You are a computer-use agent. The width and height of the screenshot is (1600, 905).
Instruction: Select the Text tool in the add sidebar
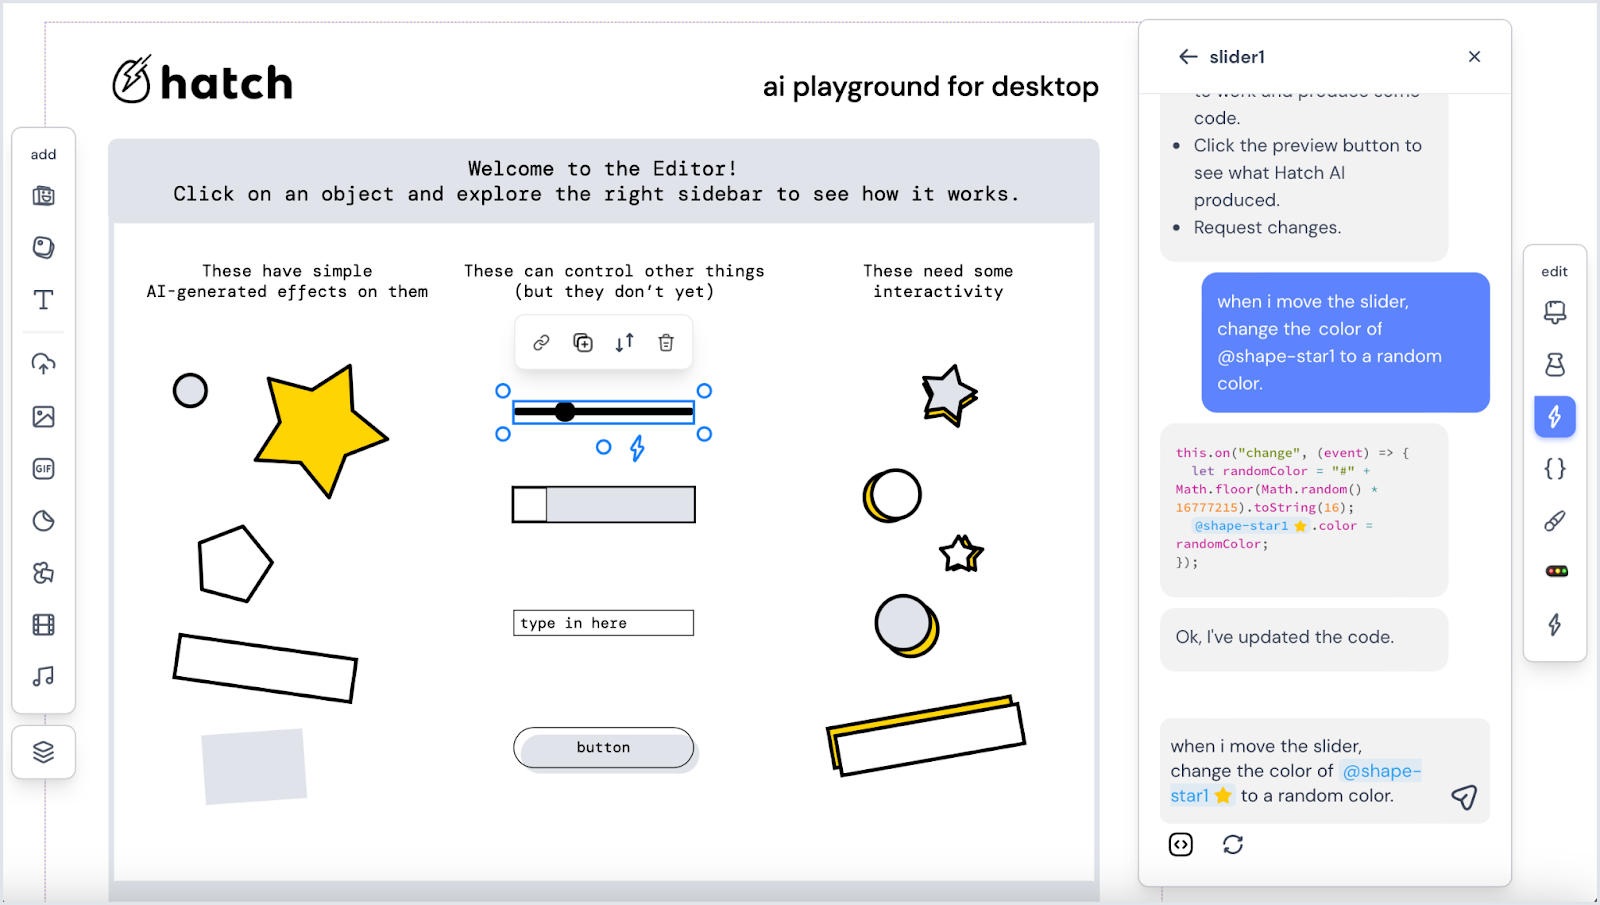(x=43, y=299)
